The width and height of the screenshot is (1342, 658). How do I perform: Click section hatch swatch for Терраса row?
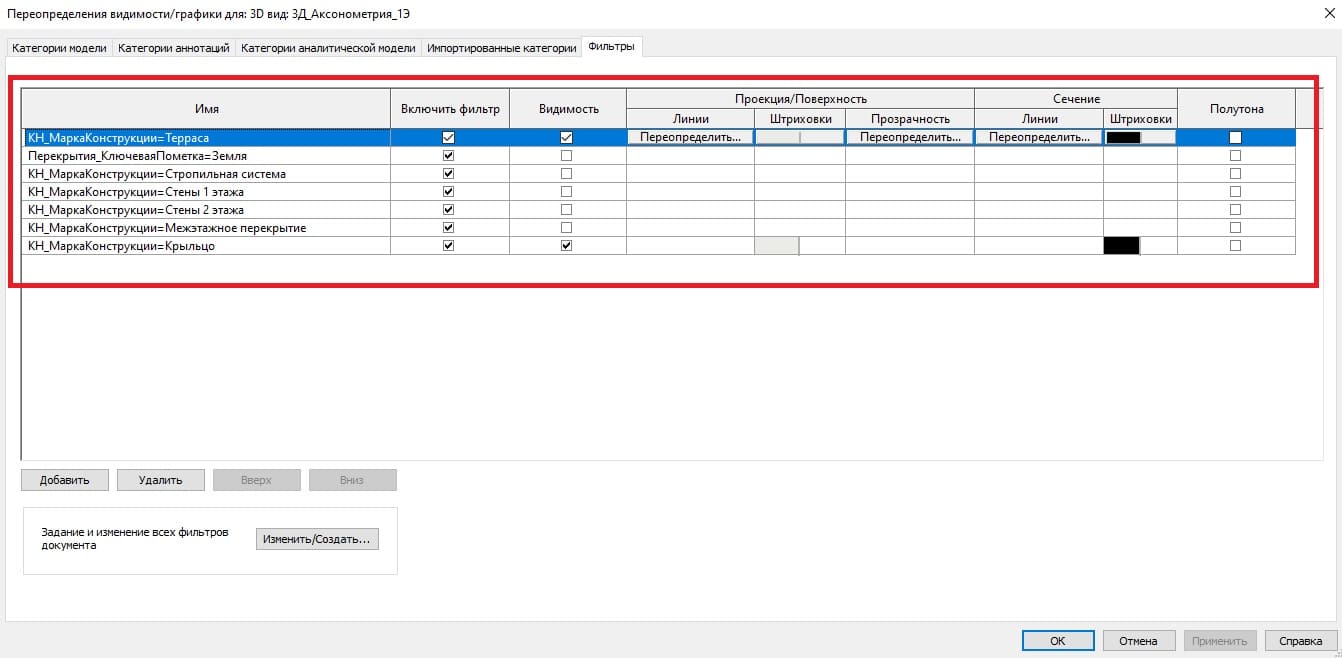pos(1124,138)
